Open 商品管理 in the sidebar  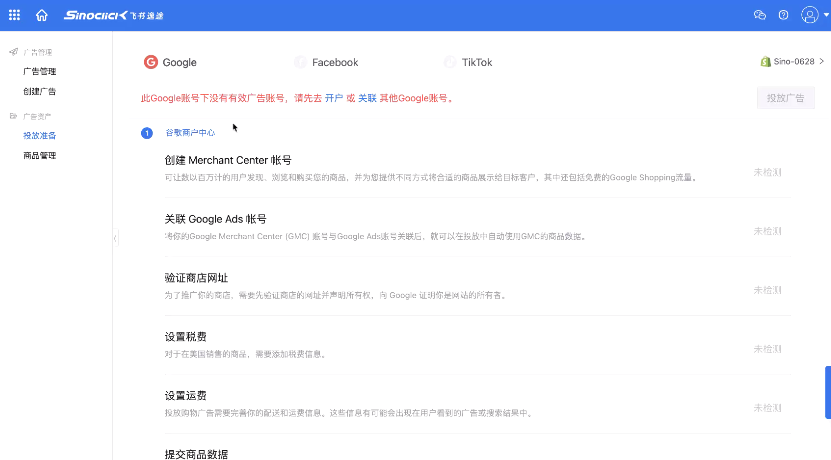[x=40, y=155]
